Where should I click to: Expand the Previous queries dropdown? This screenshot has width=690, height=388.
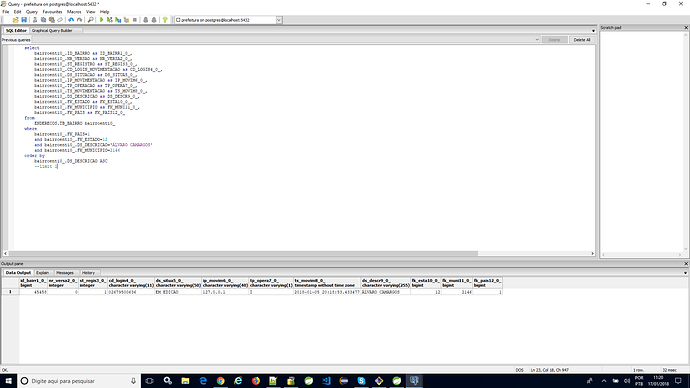coord(537,40)
